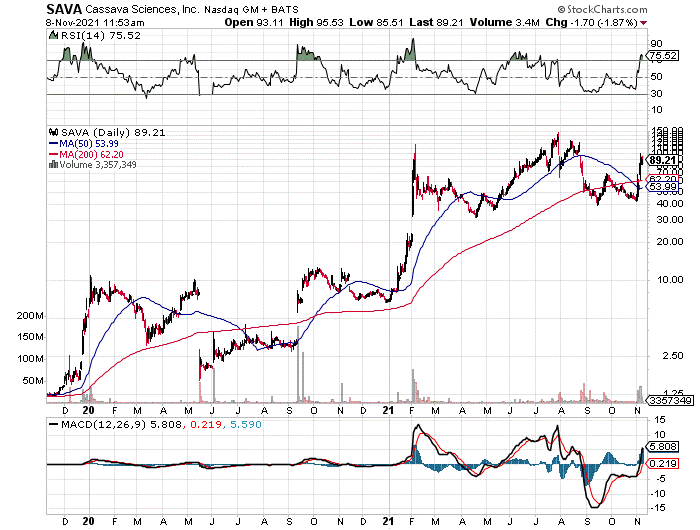
Task: Click the StockCharts.com copyright label
Action: pyautogui.click(x=602, y=9)
